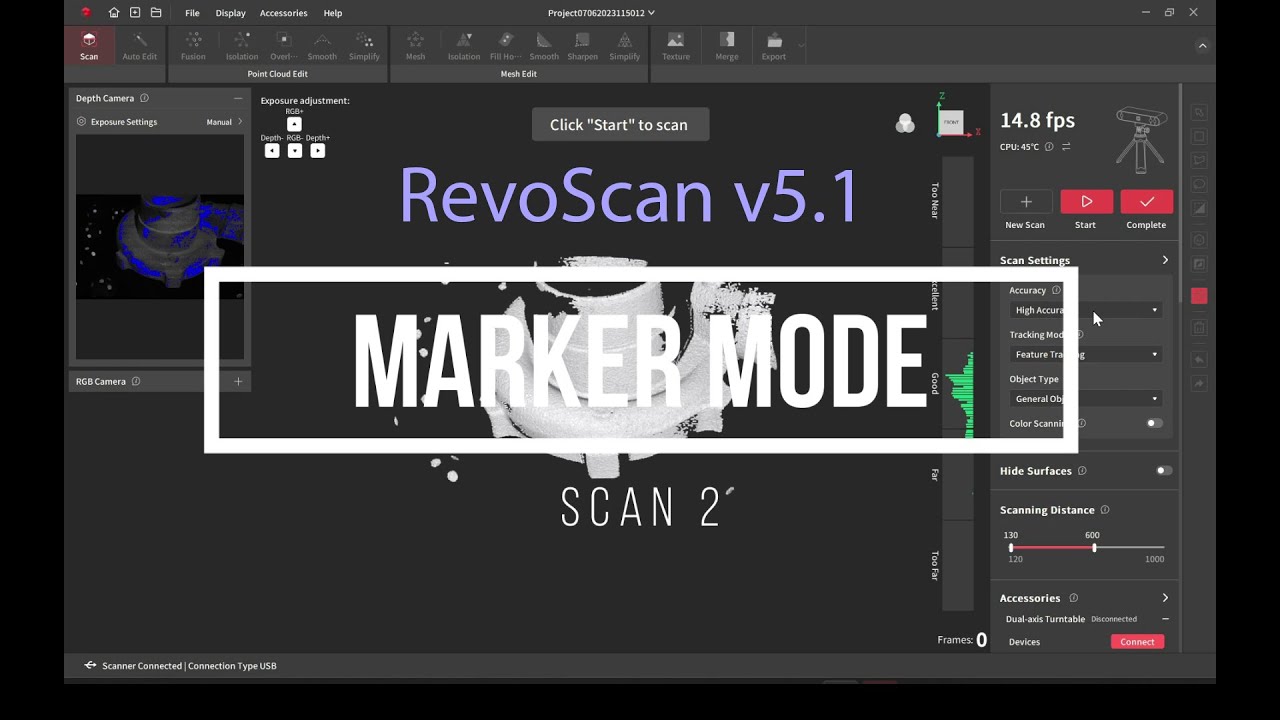Expand the Scan Settings chevron
This screenshot has height=720, width=1280.
[x=1165, y=260]
